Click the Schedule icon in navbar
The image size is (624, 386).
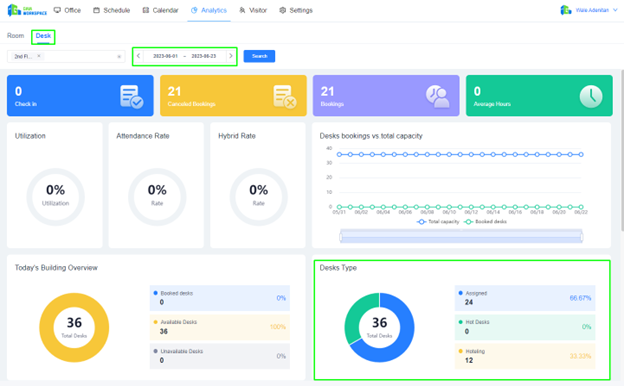coord(96,10)
